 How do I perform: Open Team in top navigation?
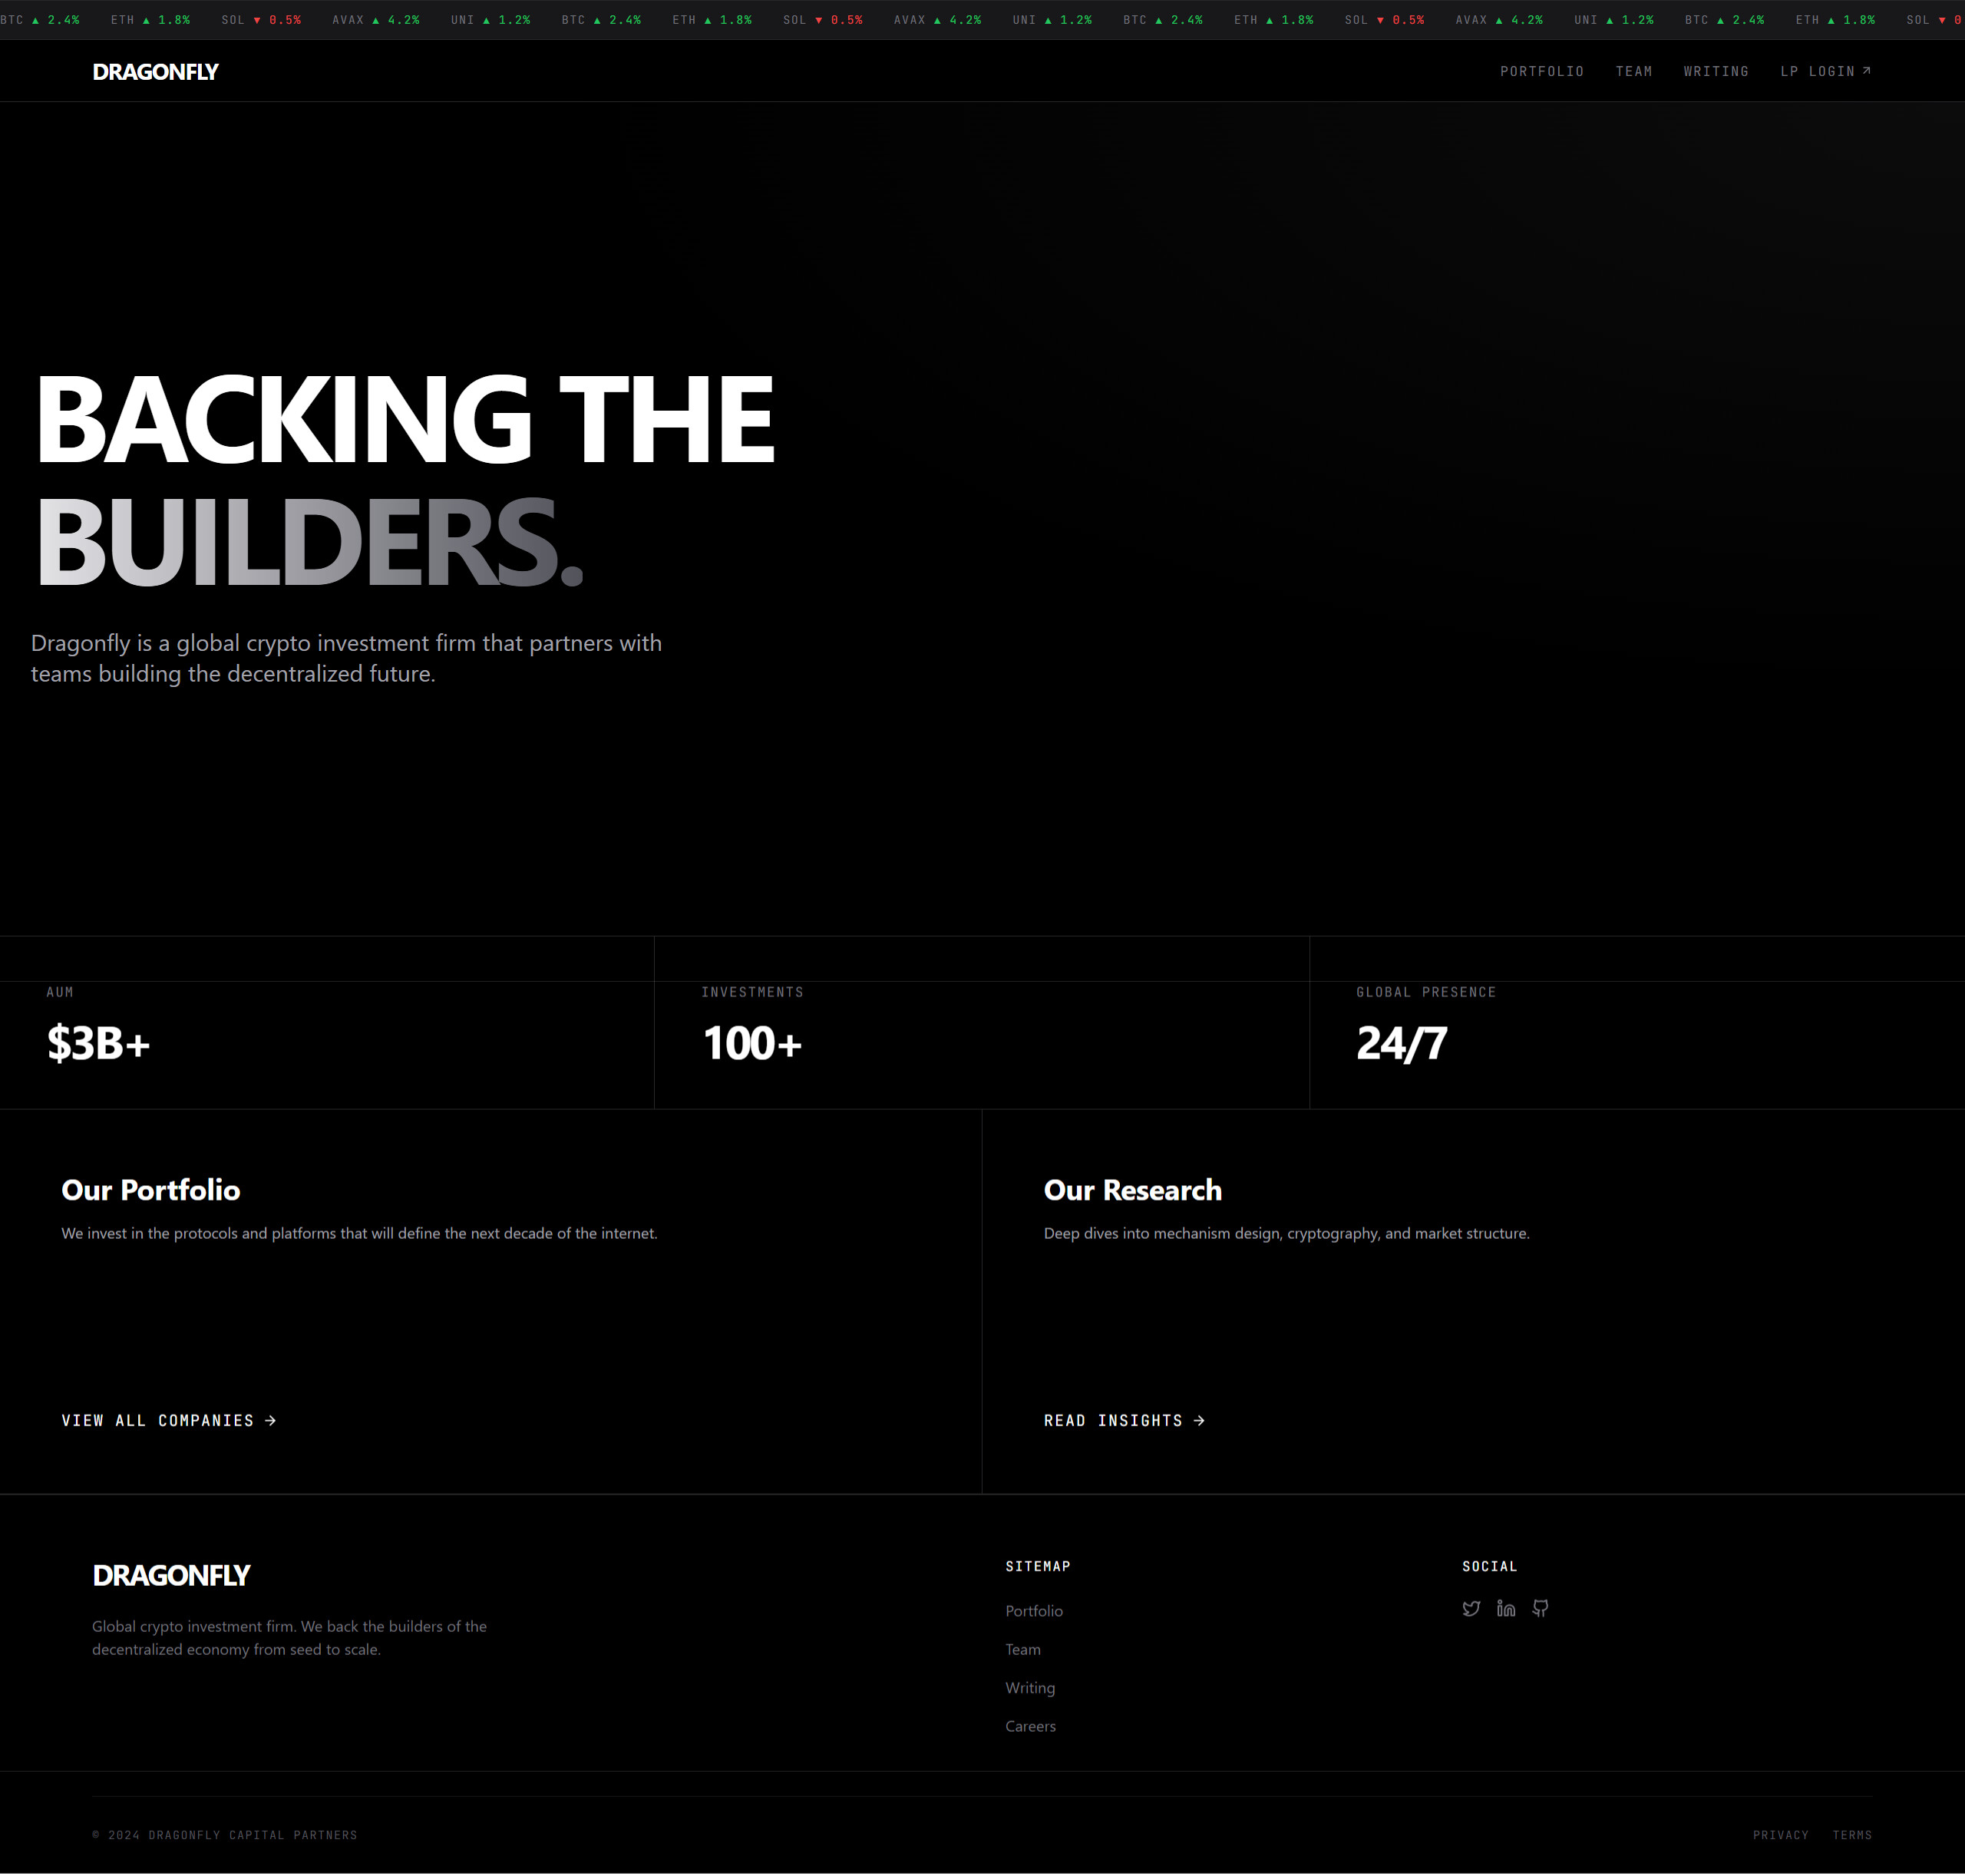click(x=1633, y=72)
